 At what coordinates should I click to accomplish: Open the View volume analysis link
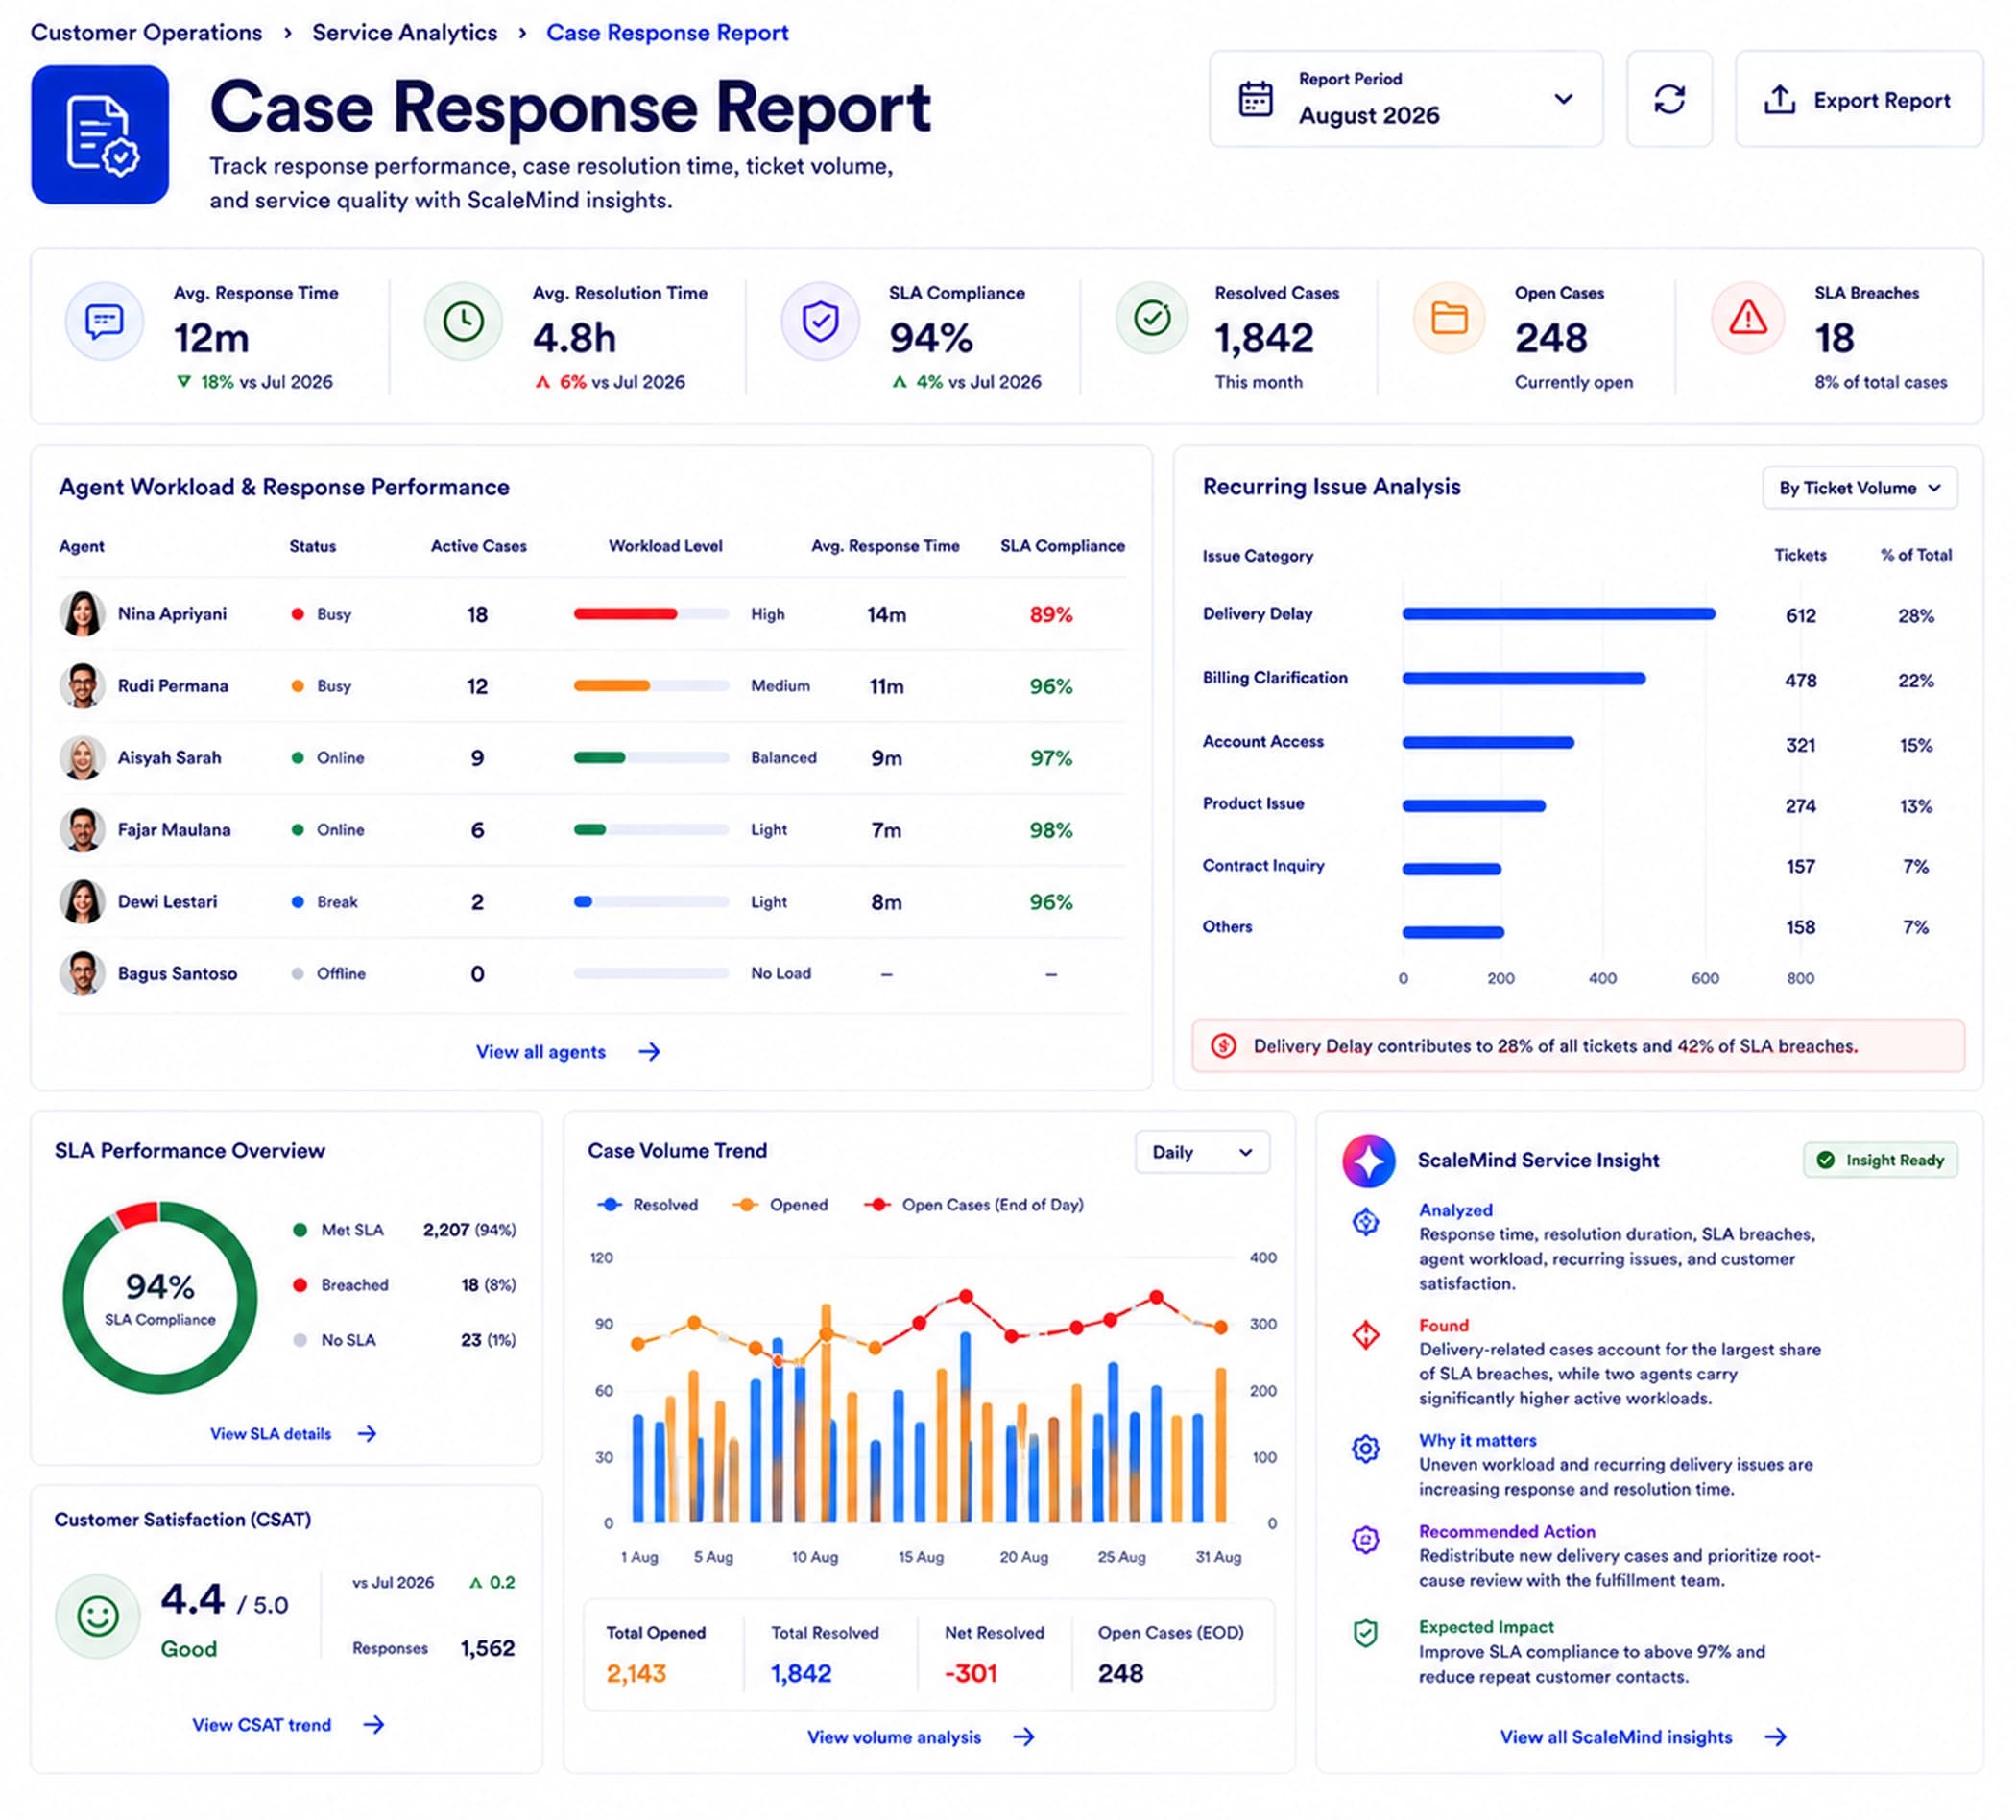(921, 1737)
